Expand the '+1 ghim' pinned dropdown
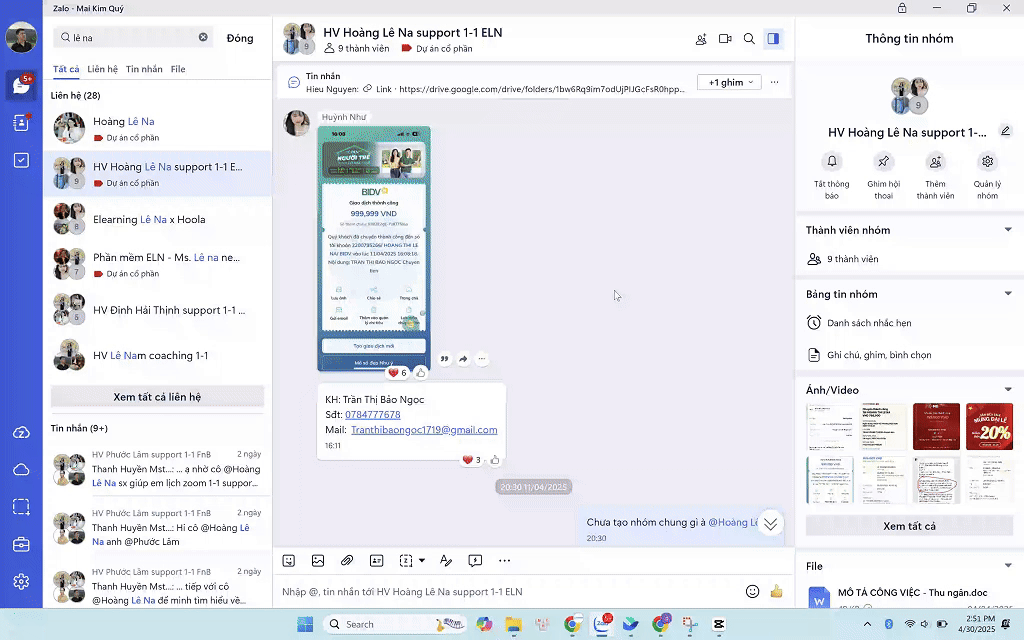Screen dimensions: 1024x640 pos(729,82)
